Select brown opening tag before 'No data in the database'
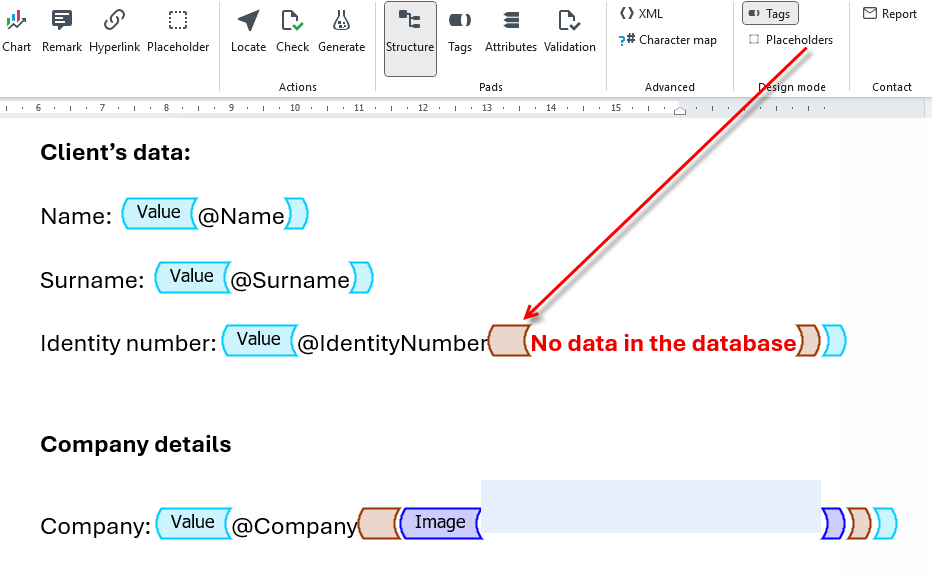Viewport: 932px width, 577px height. pyautogui.click(x=508, y=340)
